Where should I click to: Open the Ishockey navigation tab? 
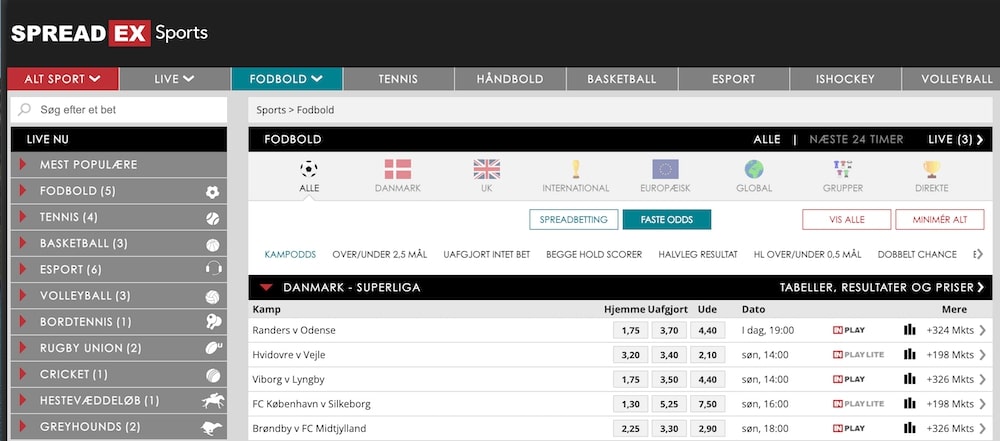click(x=845, y=79)
